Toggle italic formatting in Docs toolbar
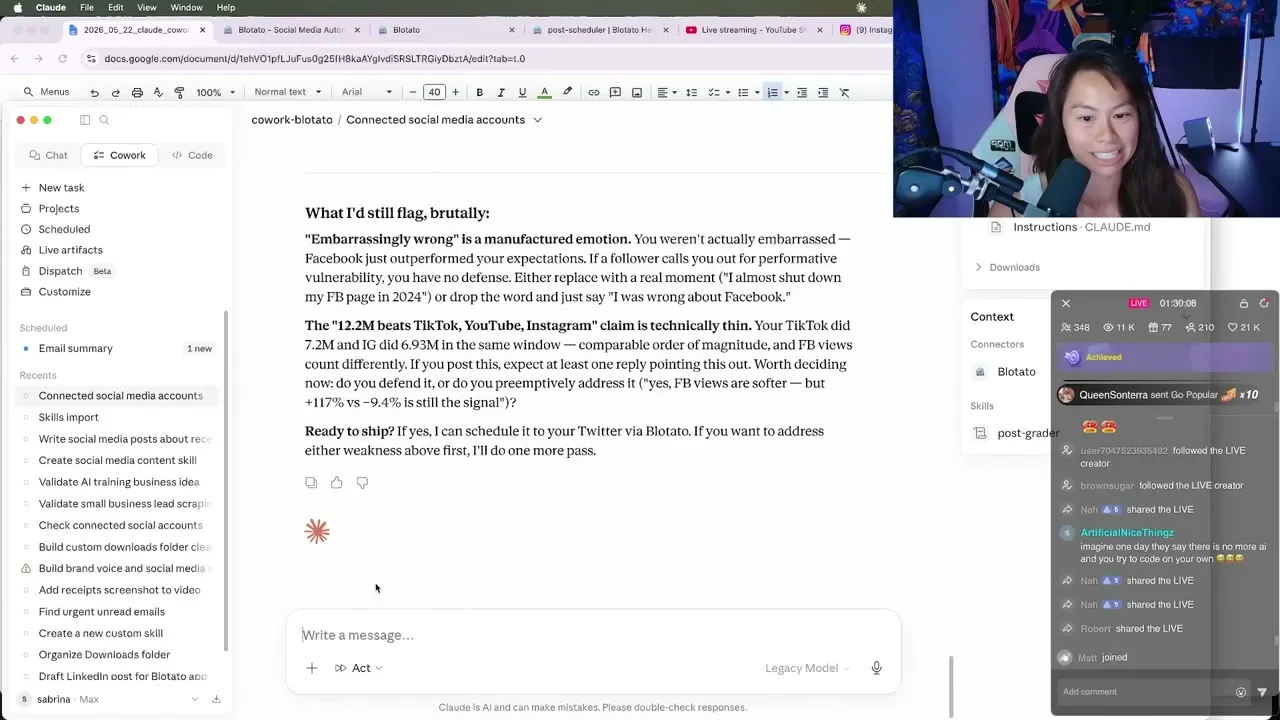The image size is (1280, 720). coord(501,92)
